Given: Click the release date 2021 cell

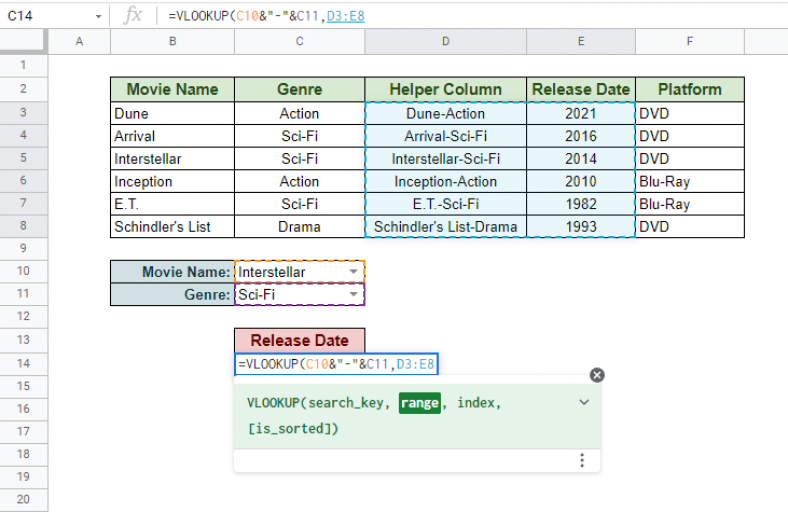Looking at the screenshot, I should click(x=581, y=114).
